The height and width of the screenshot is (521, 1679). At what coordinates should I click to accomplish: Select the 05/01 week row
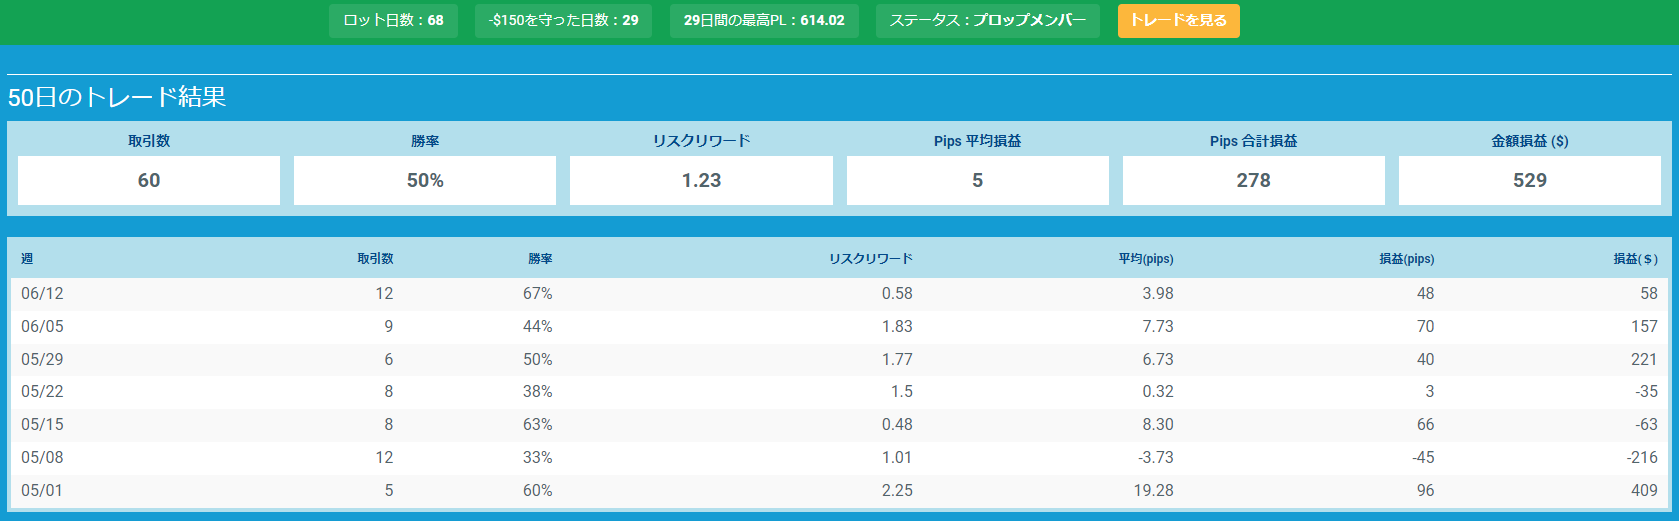839,490
